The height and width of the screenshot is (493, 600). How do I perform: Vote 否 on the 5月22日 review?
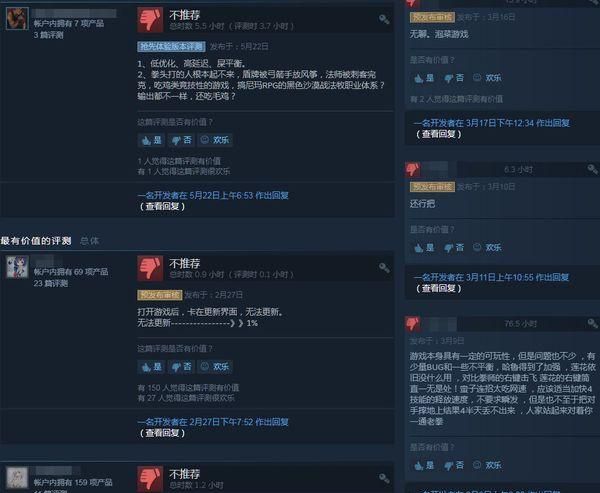[x=181, y=140]
